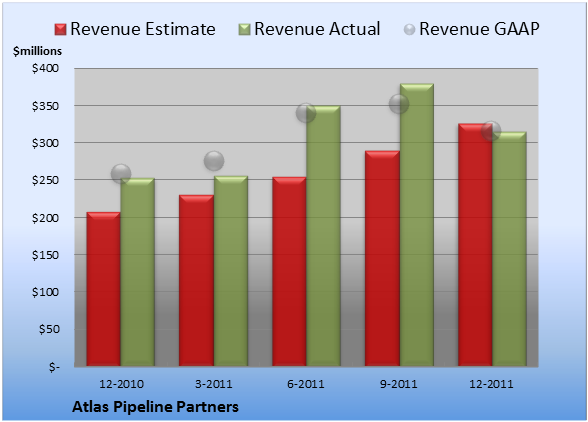Click the '9-2011' x-axis label
The width and height of the screenshot is (588, 422).
pyautogui.click(x=399, y=384)
